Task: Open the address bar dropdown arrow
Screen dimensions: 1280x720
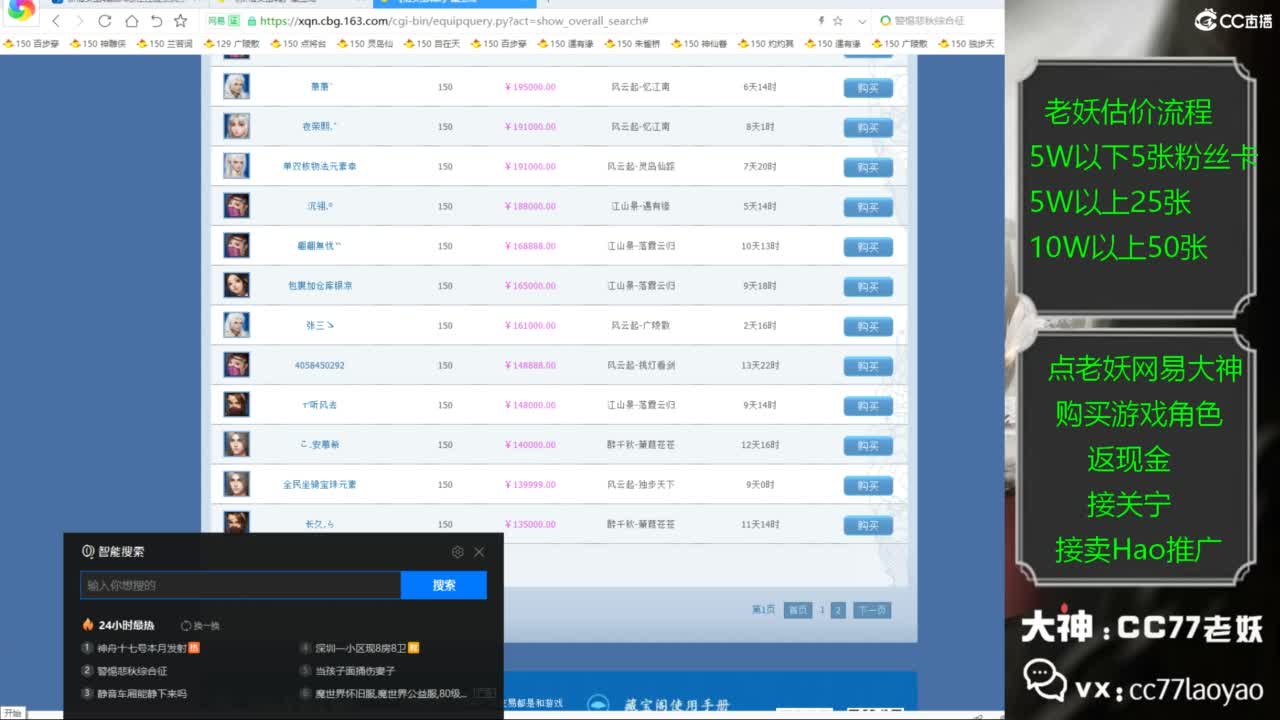Action: (x=863, y=20)
